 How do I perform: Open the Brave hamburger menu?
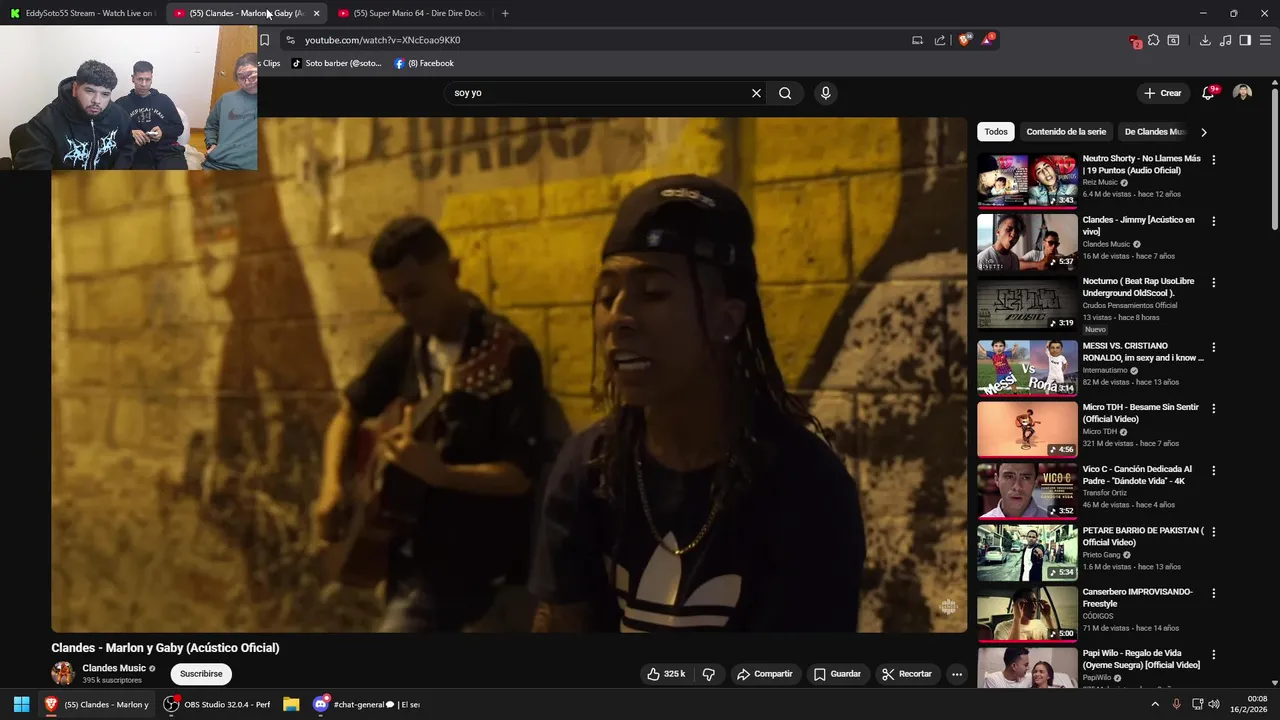[1265, 40]
